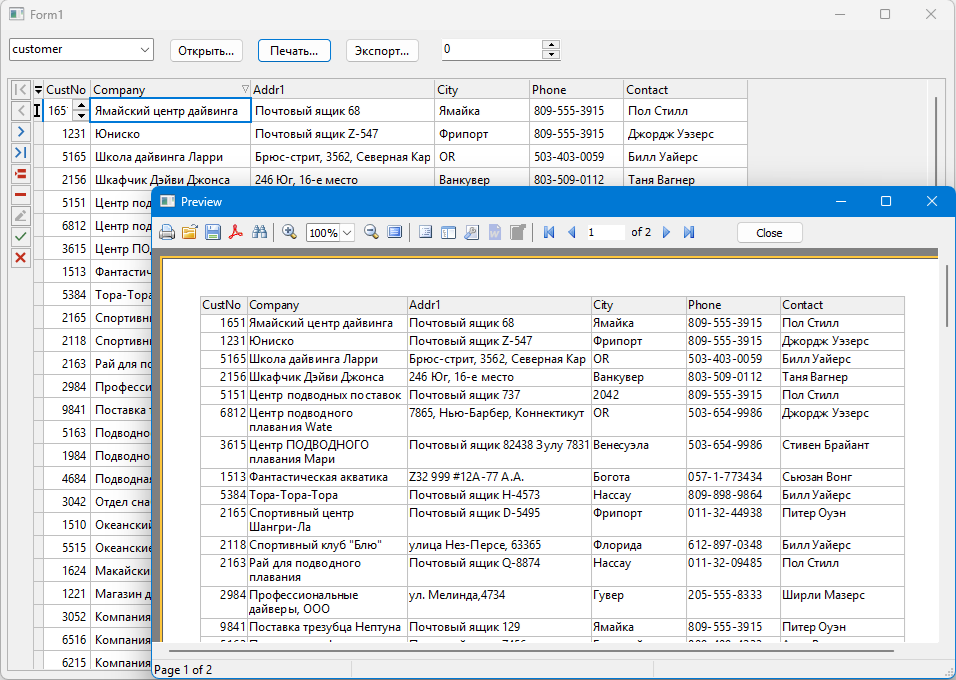The width and height of the screenshot is (956, 680).
Task: Open the Find binoculars tool
Action: coord(260,232)
